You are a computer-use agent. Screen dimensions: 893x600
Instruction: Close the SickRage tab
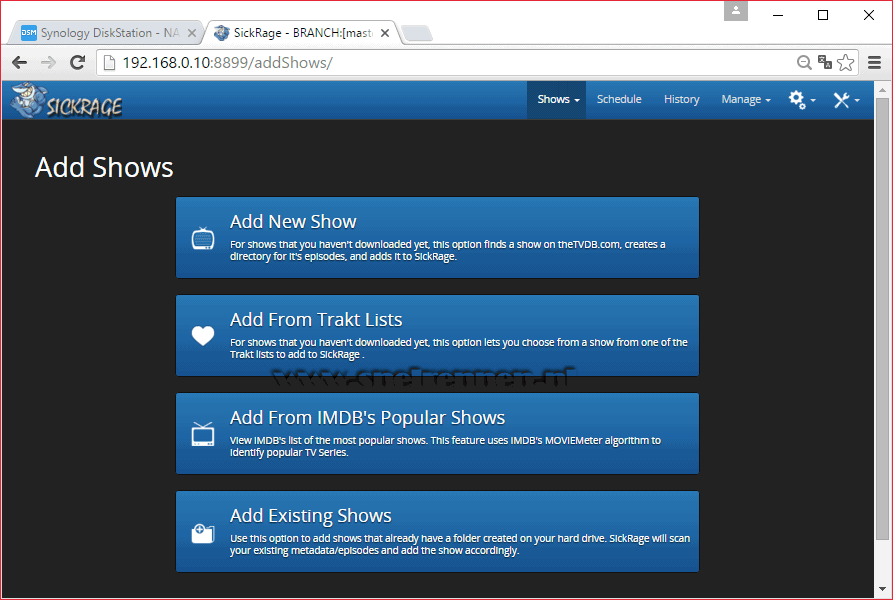point(385,33)
